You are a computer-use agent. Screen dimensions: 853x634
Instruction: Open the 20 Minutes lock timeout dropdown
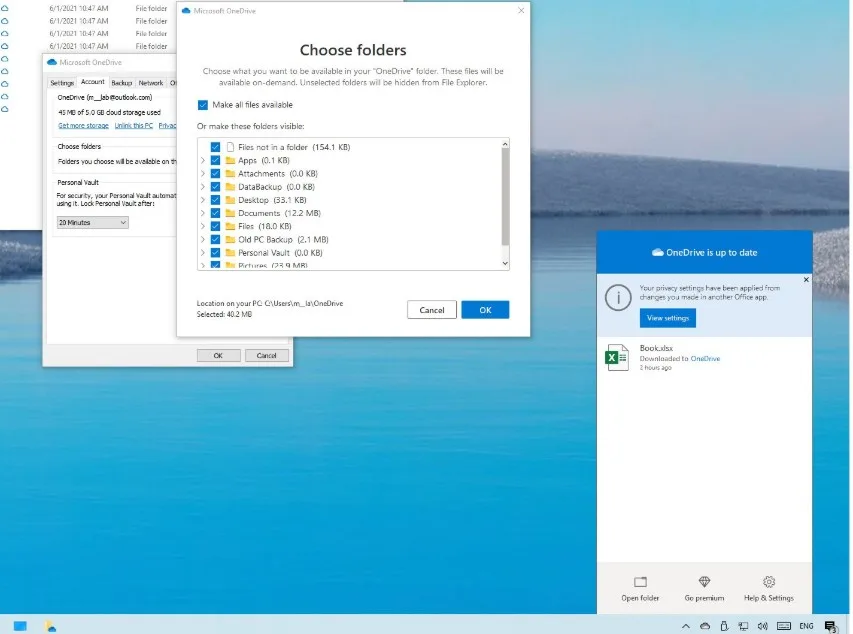(92, 222)
